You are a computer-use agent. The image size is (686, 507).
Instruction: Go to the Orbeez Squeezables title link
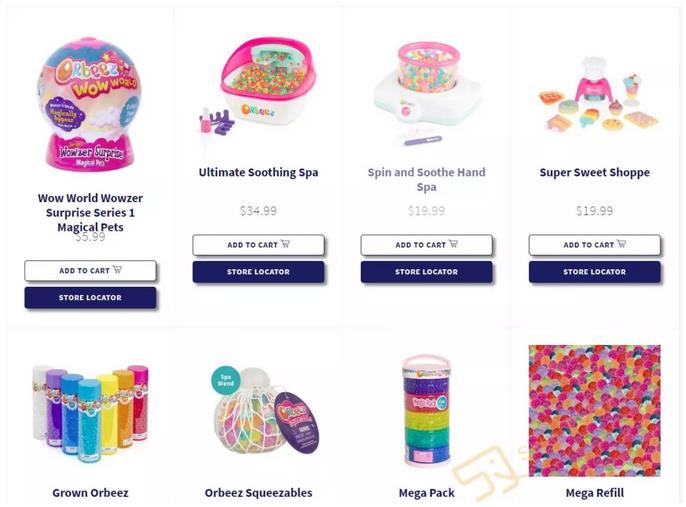pos(258,493)
